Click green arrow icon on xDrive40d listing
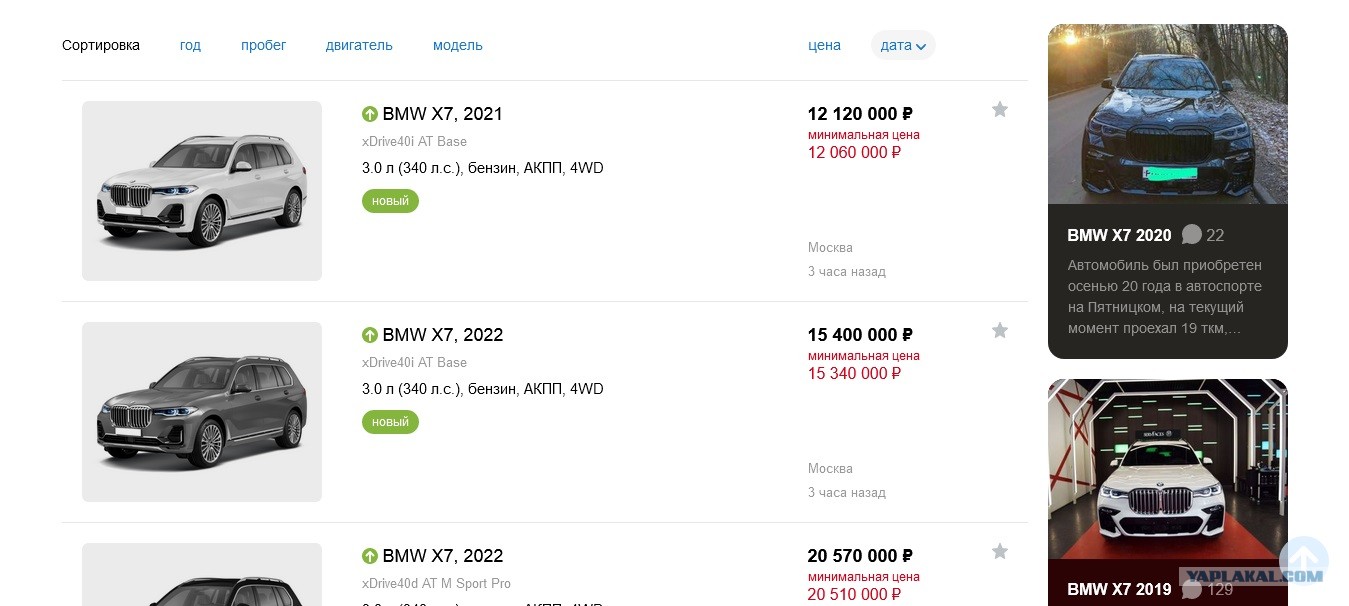The height and width of the screenshot is (606, 1349). [x=370, y=556]
